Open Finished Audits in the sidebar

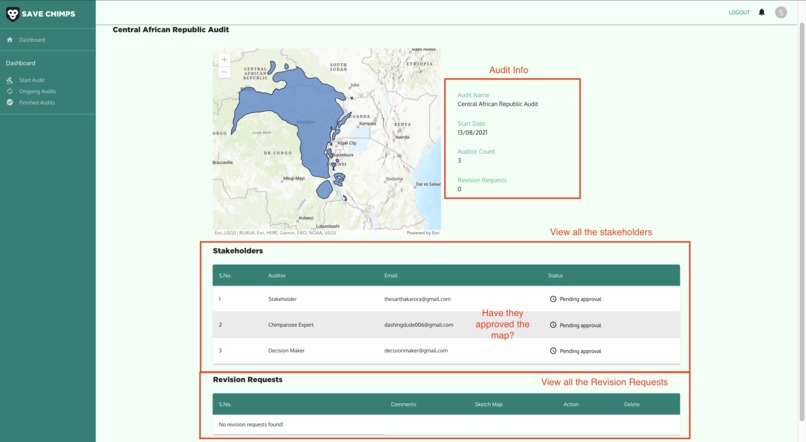[x=37, y=103]
